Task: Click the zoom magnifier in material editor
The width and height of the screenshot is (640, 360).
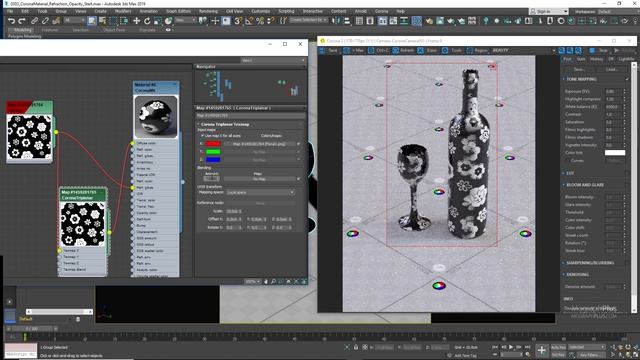Action: (x=273, y=281)
